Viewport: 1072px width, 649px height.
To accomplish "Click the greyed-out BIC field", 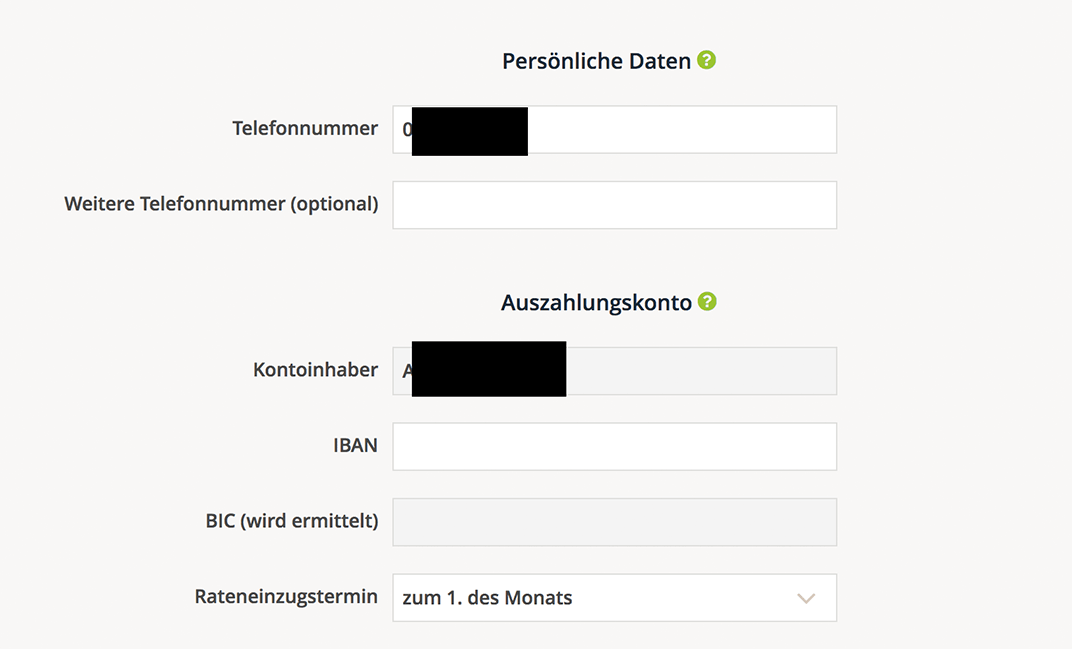I will pyautogui.click(x=615, y=522).
